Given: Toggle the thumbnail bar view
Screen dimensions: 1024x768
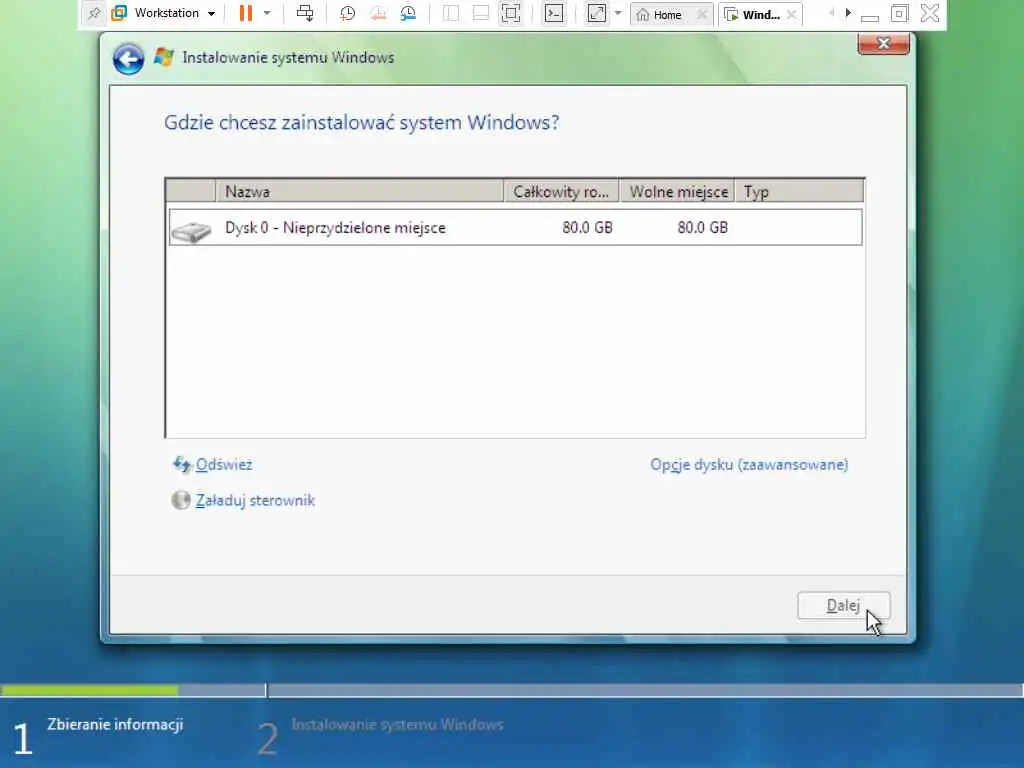Looking at the screenshot, I should click(x=481, y=13).
